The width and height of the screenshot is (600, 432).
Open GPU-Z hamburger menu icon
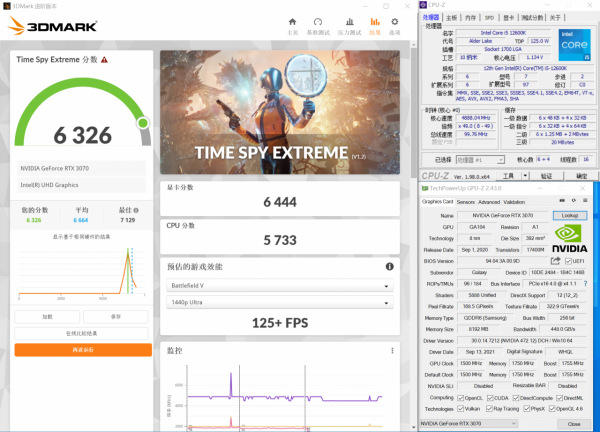pyautogui.click(x=585, y=200)
